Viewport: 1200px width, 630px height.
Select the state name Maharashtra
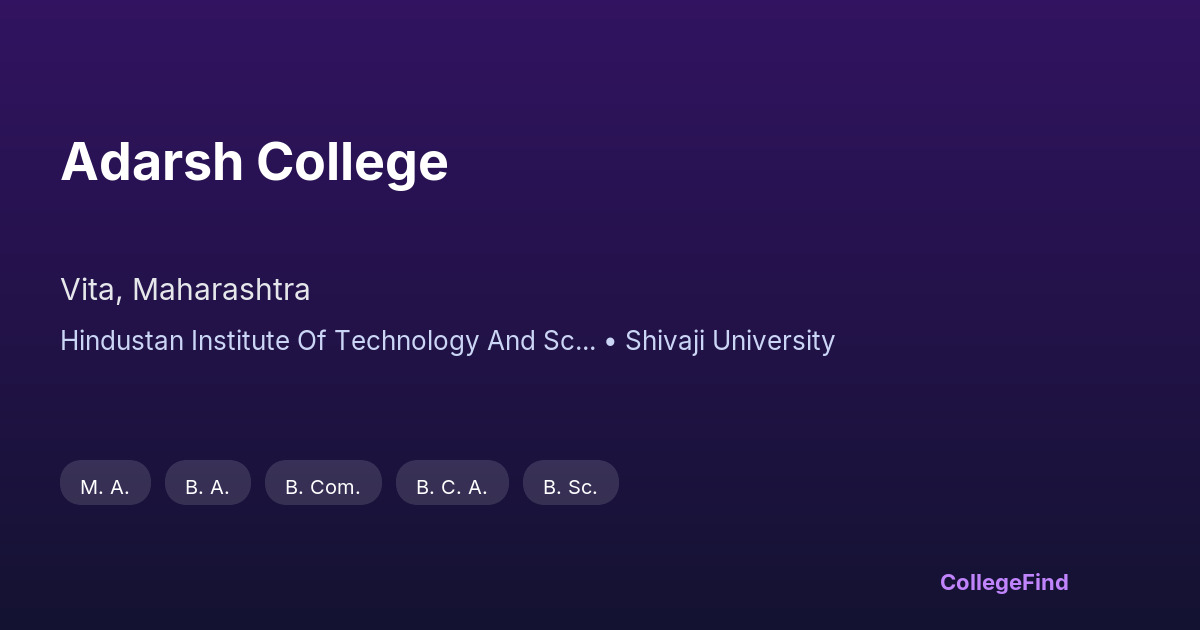coord(221,290)
